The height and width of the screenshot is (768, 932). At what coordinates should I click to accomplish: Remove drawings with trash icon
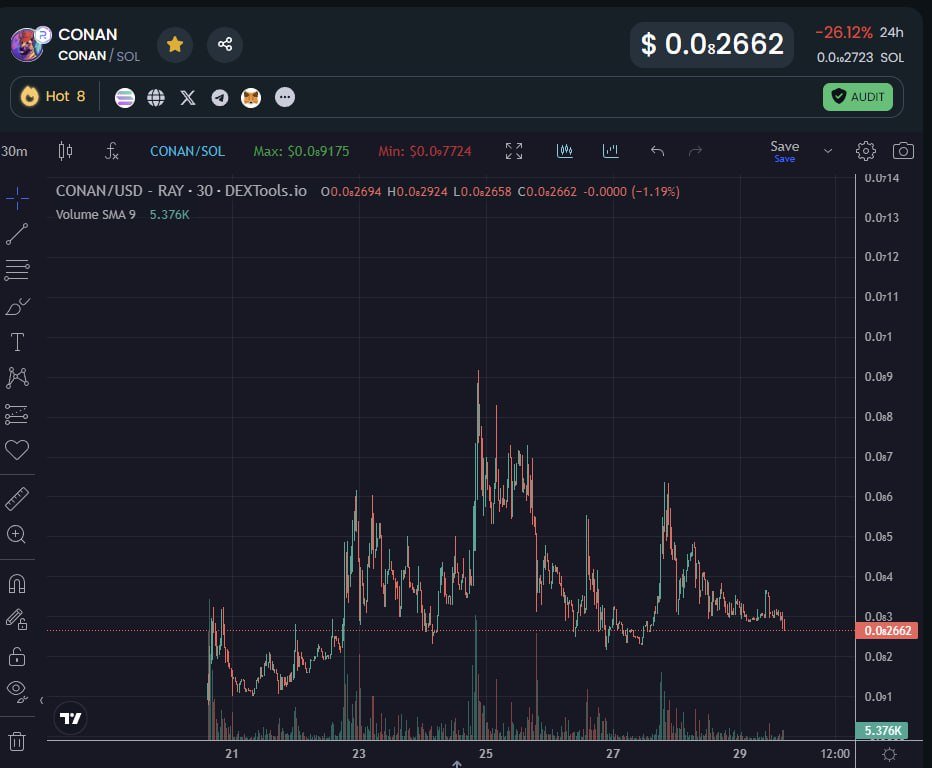pyautogui.click(x=17, y=741)
